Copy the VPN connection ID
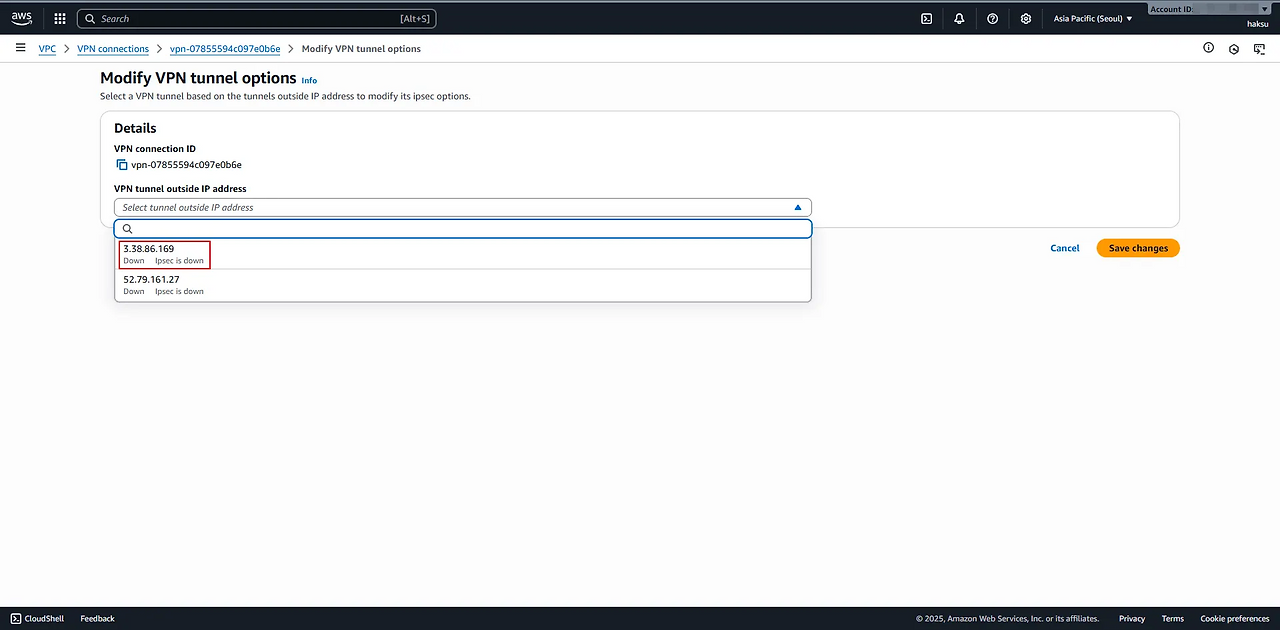 122,165
